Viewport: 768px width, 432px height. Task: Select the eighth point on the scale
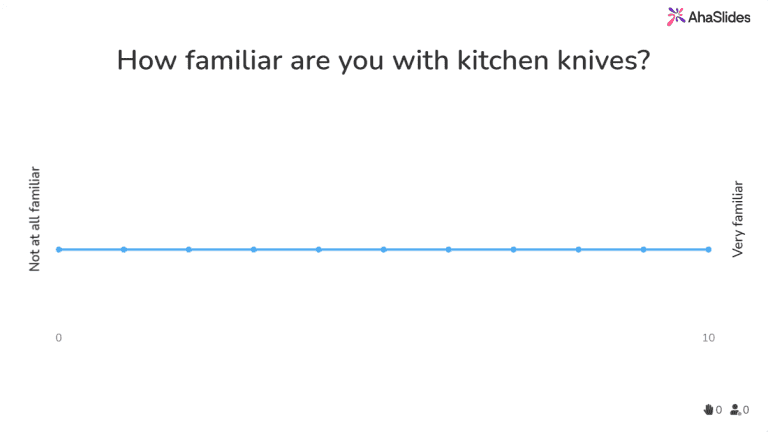point(514,249)
